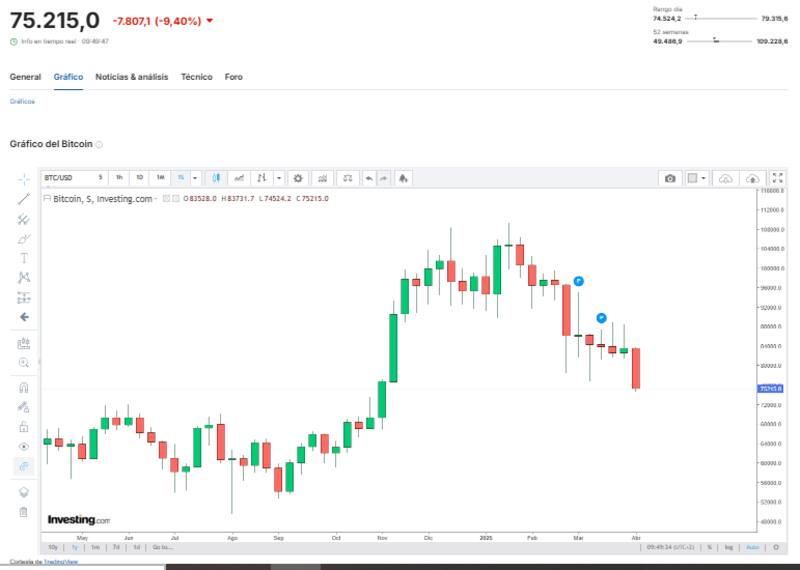The image size is (800, 570).
Task: Select the candlestick chart style icon
Action: coord(215,178)
